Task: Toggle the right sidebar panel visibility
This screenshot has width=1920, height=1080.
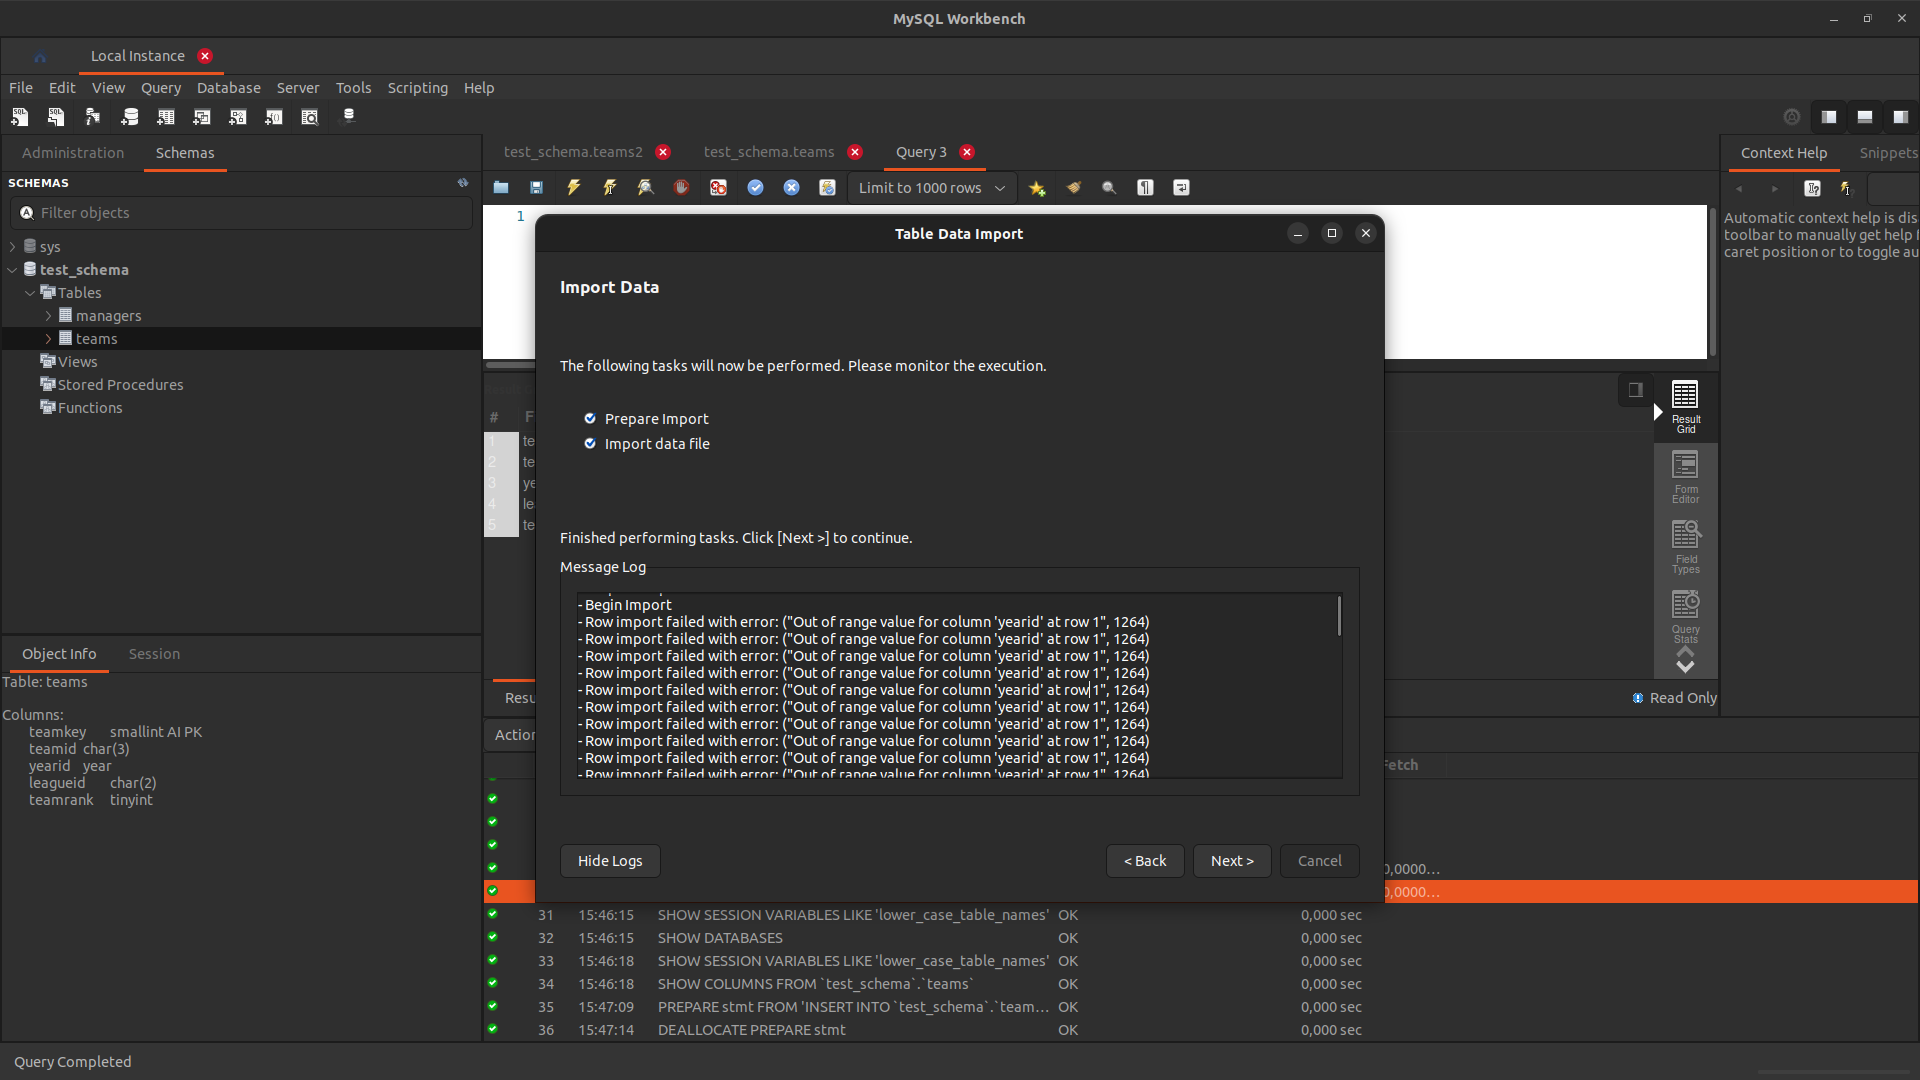Action: pyautogui.click(x=1901, y=117)
